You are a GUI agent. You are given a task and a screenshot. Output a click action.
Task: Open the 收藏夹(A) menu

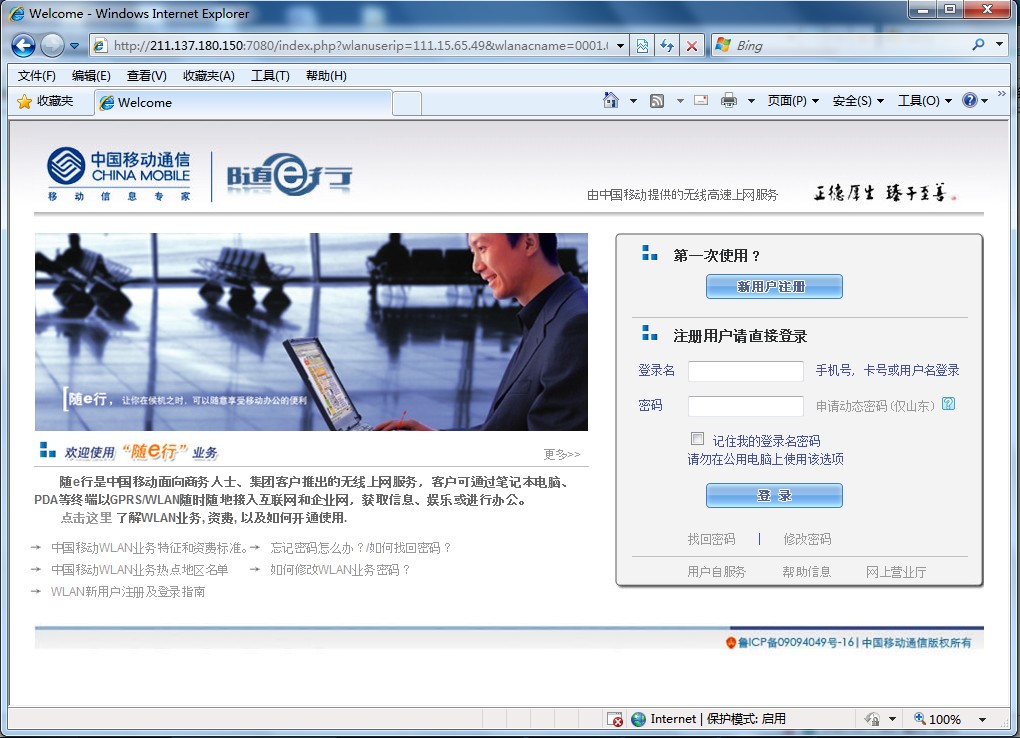pos(208,76)
